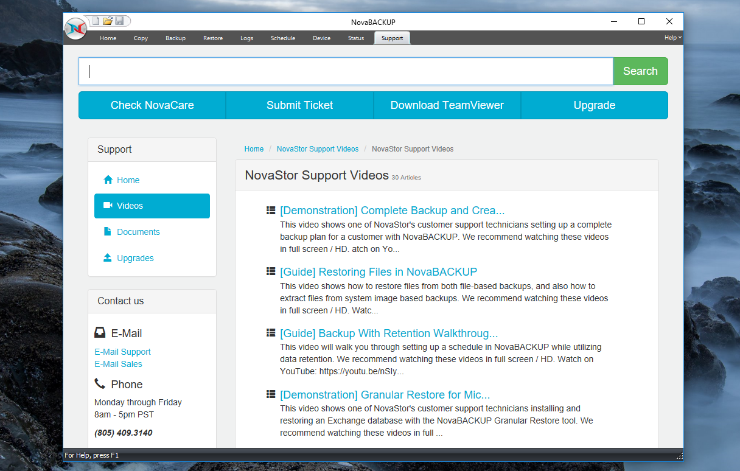Switch to the Backup tab
This screenshot has height=471, width=740.
tap(176, 38)
